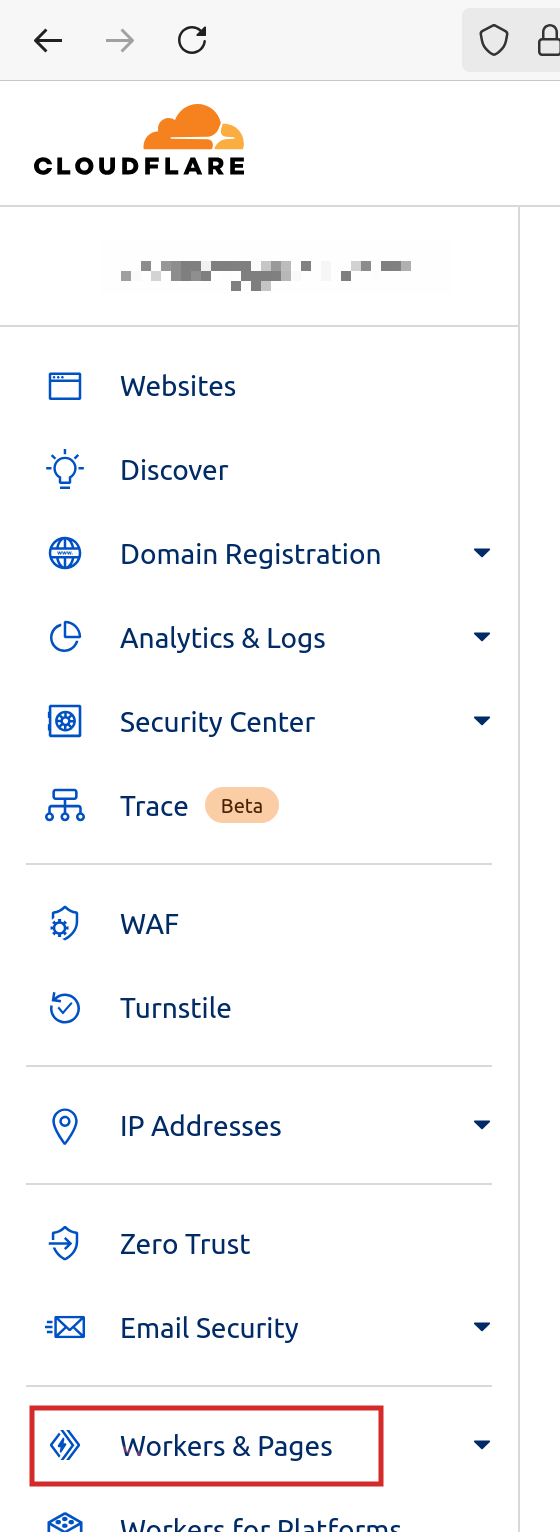This screenshot has width=560, height=1532.
Task: Open the Zero Trust link
Action: 185,1244
